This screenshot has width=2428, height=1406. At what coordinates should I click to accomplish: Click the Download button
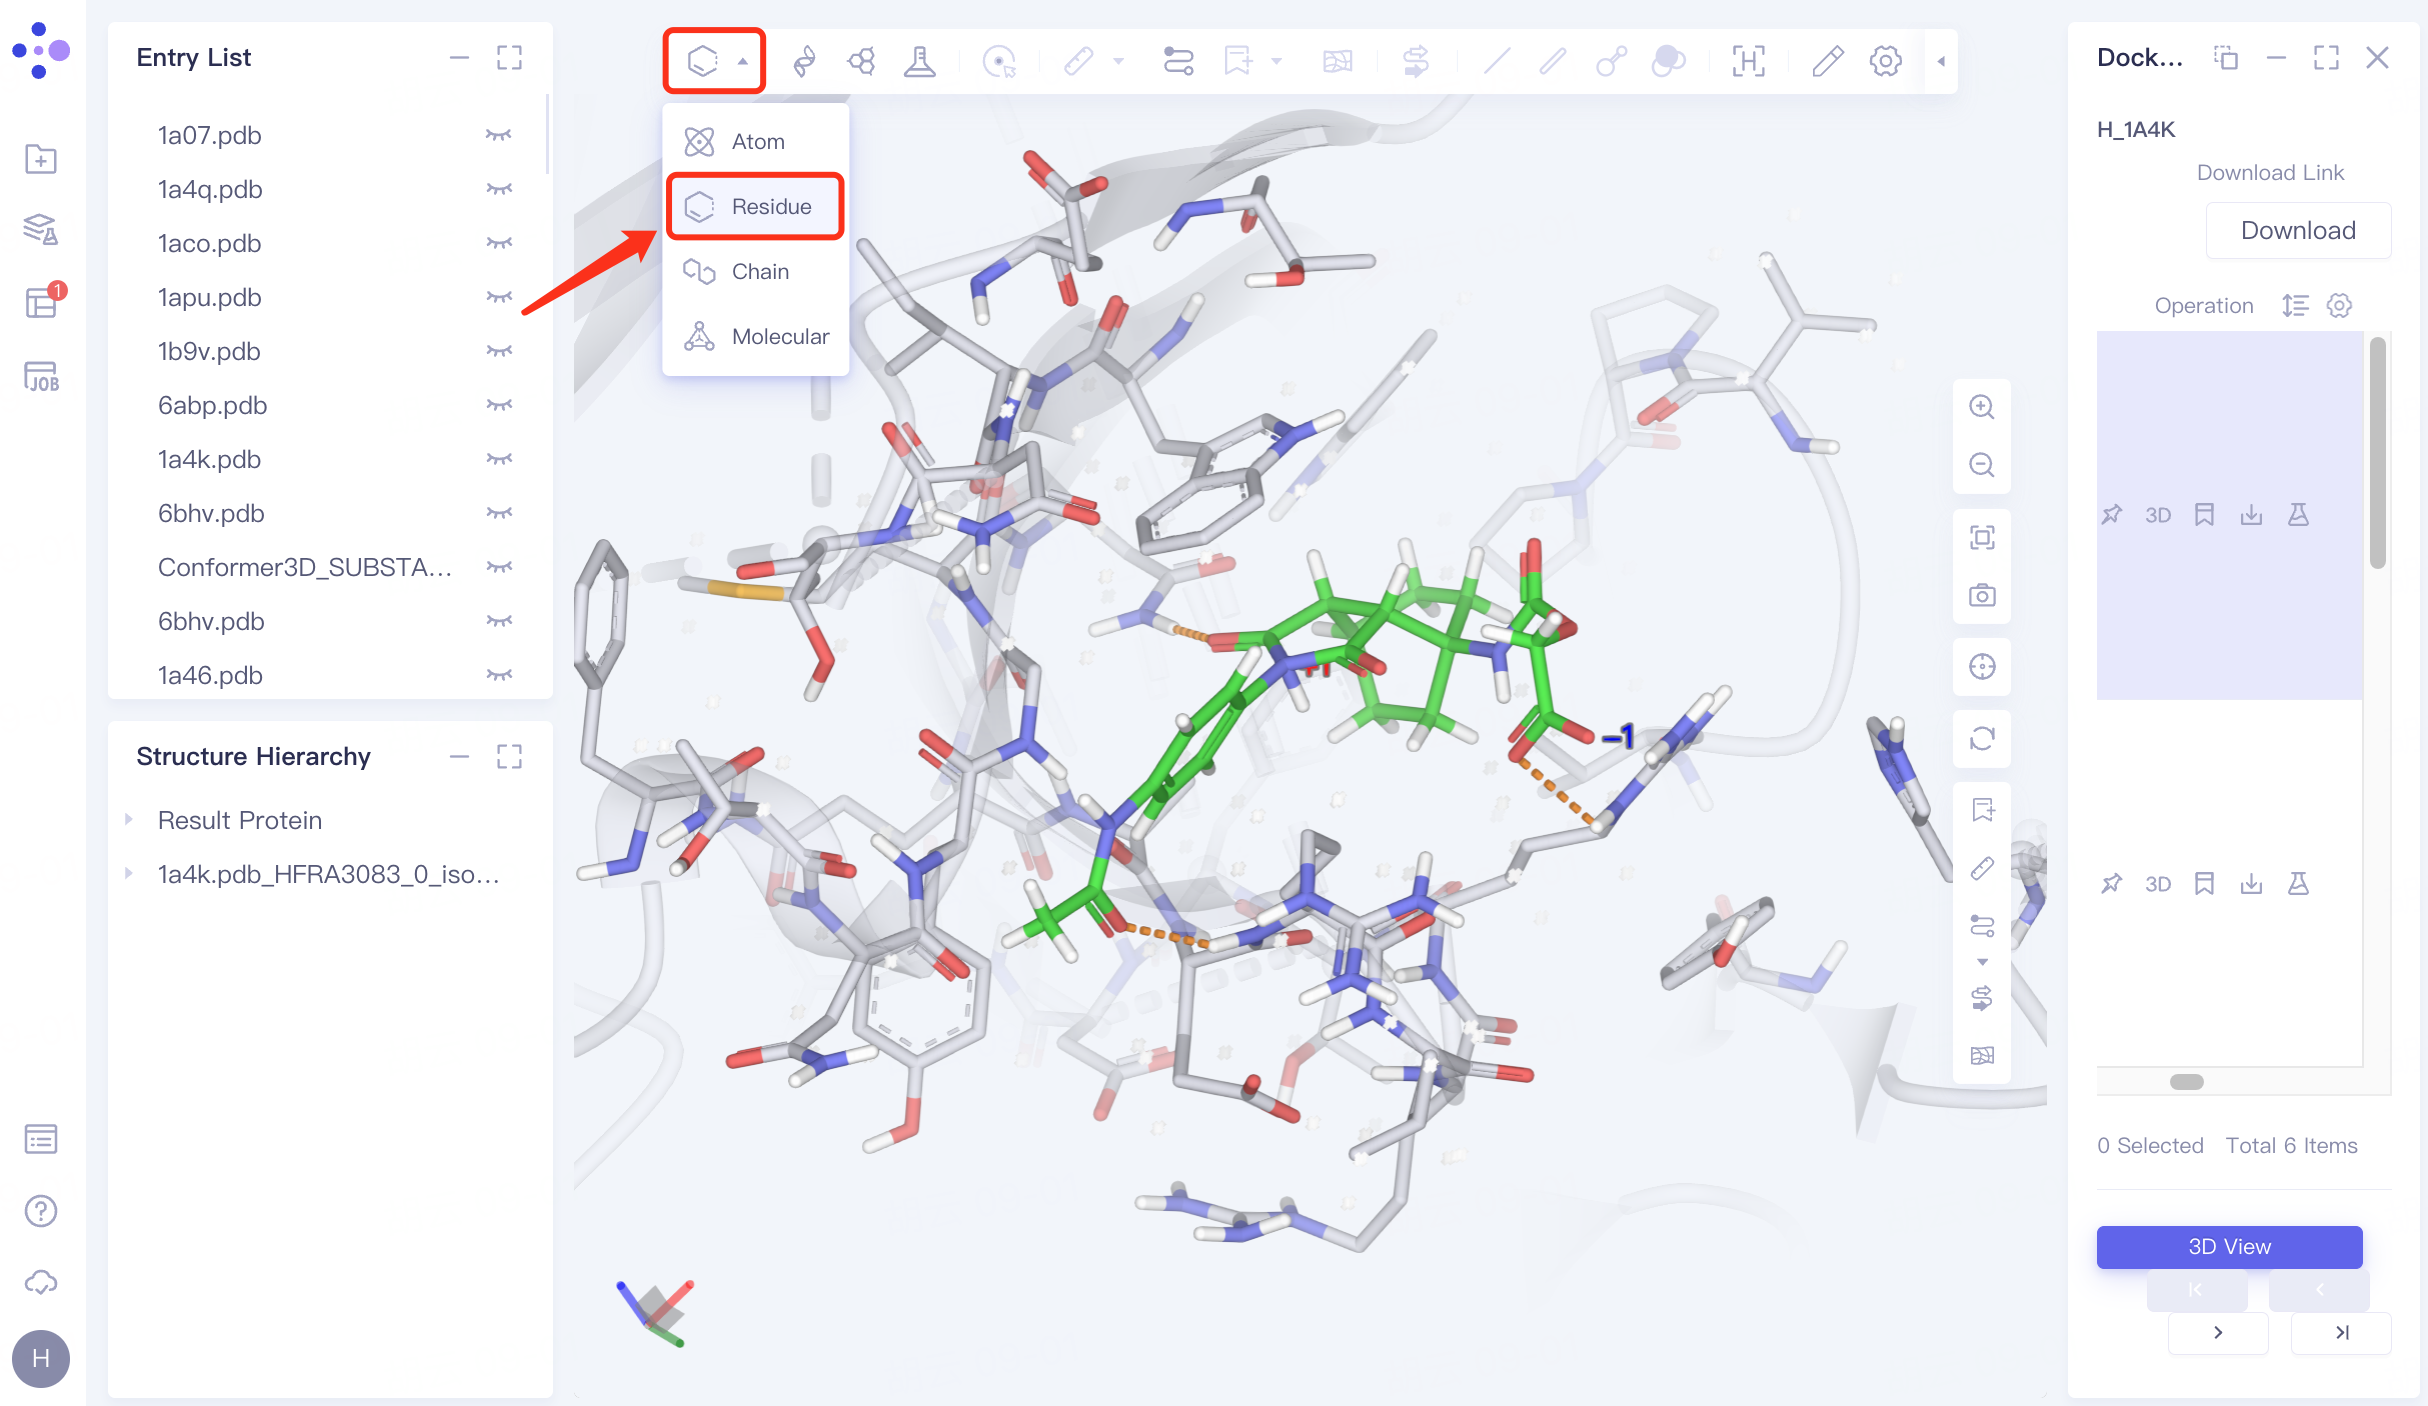pos(2297,231)
